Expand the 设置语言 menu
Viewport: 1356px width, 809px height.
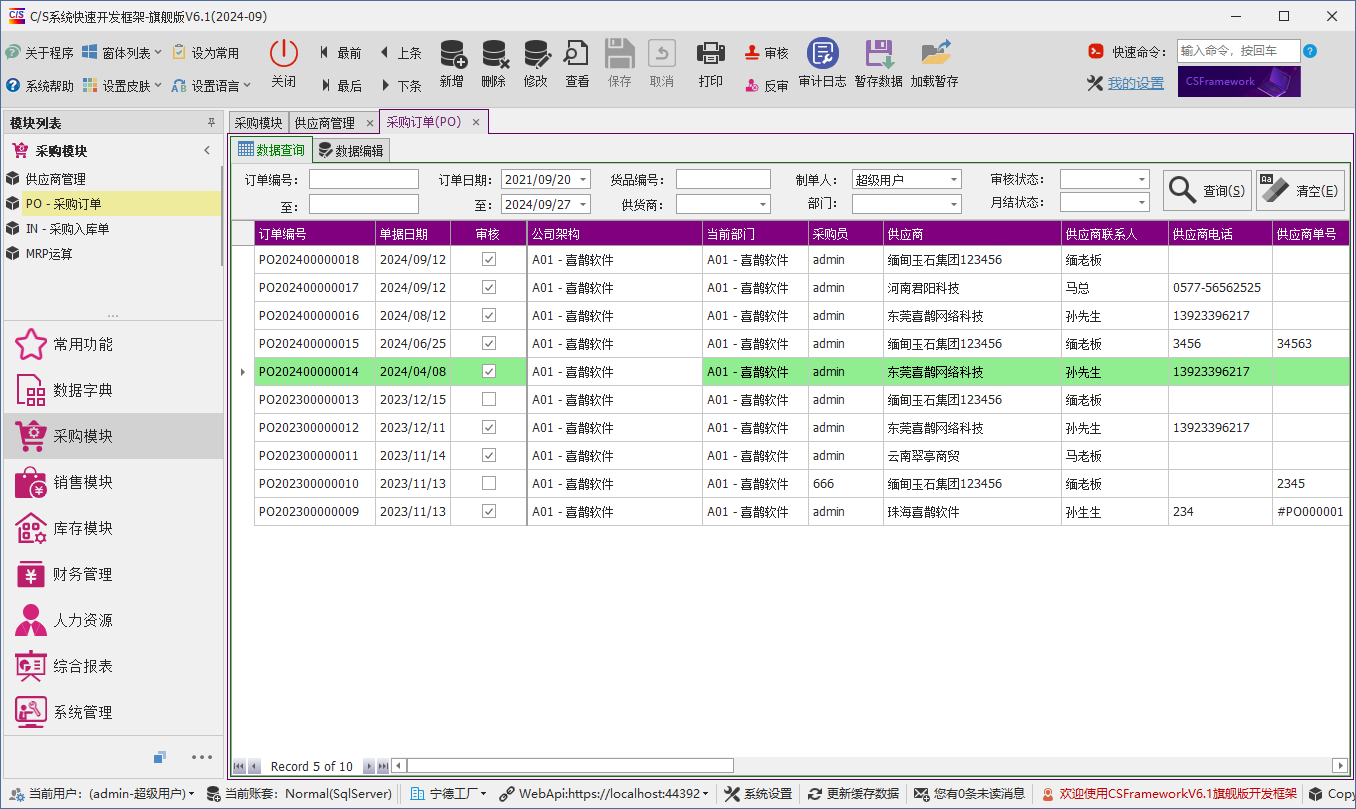(212, 86)
